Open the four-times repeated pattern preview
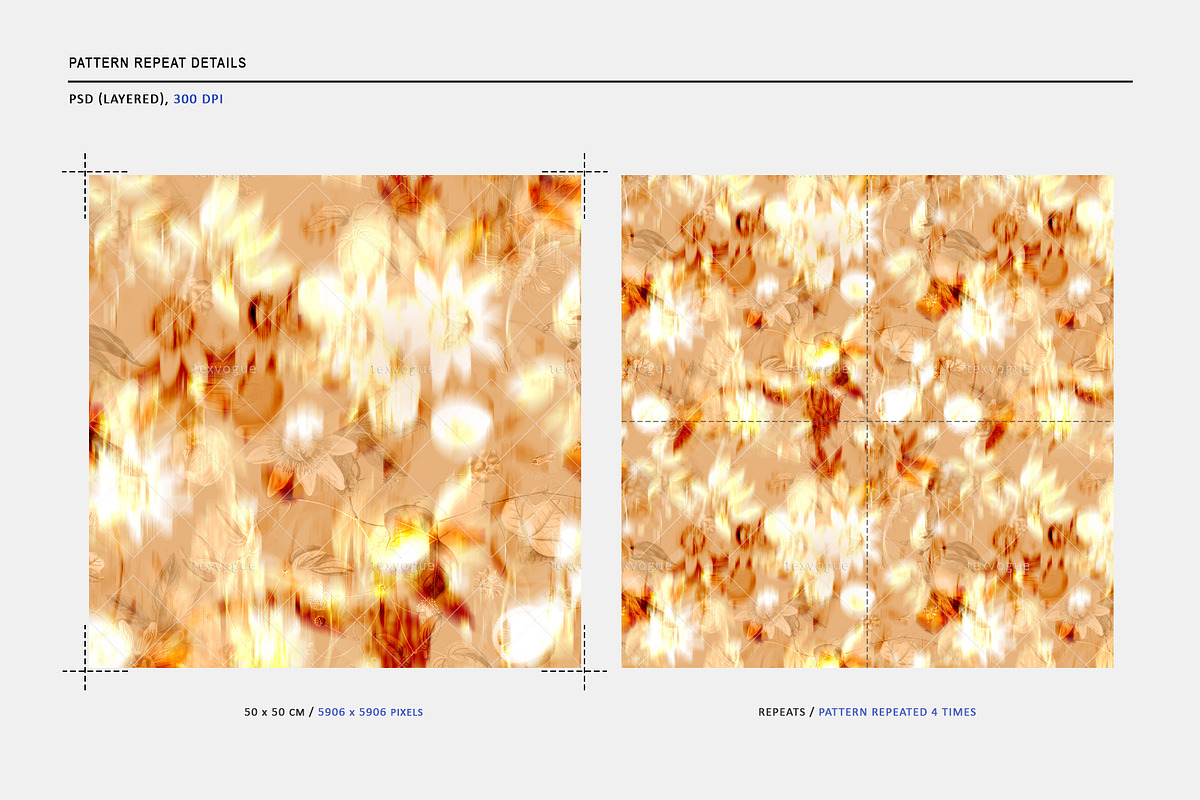 pos(867,421)
